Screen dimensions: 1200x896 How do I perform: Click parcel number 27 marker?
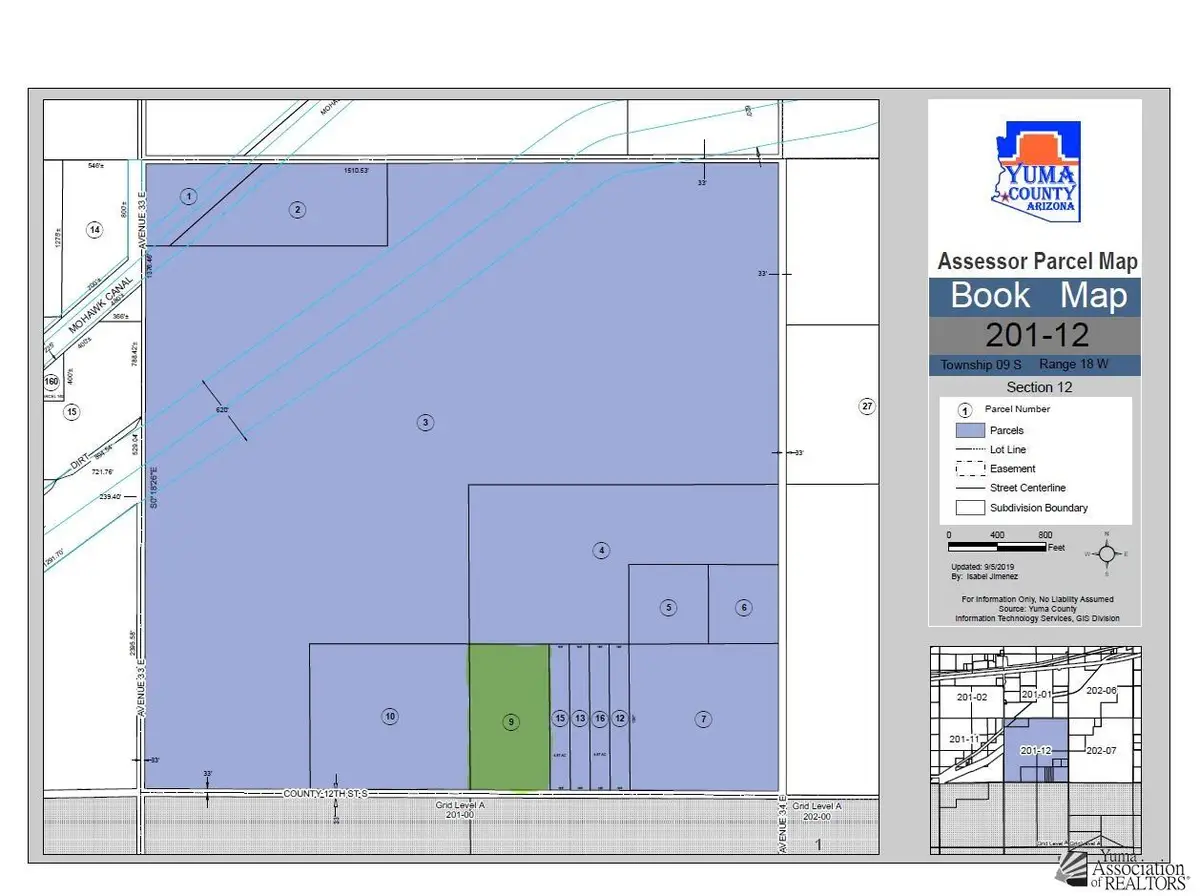(x=866, y=406)
